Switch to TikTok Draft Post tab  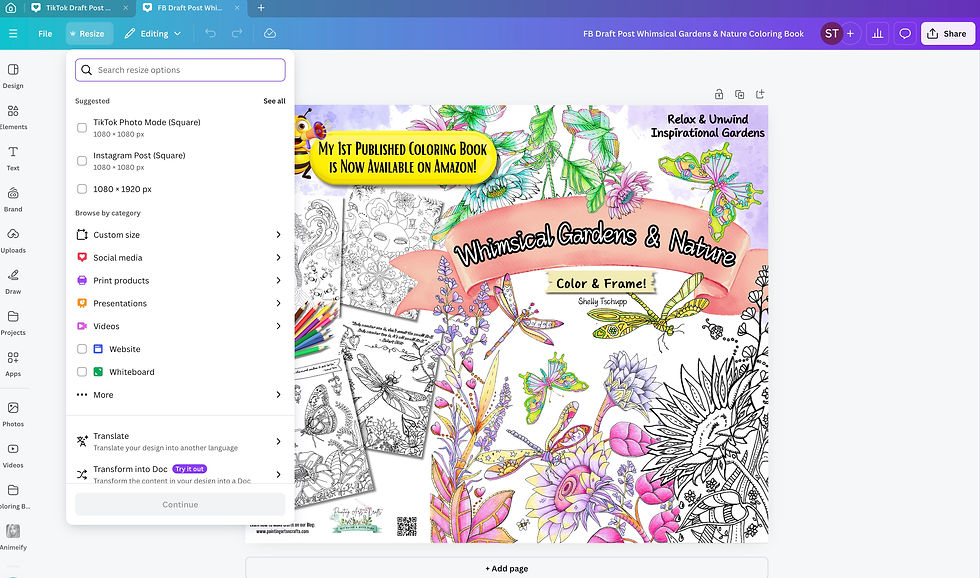tap(78, 7)
